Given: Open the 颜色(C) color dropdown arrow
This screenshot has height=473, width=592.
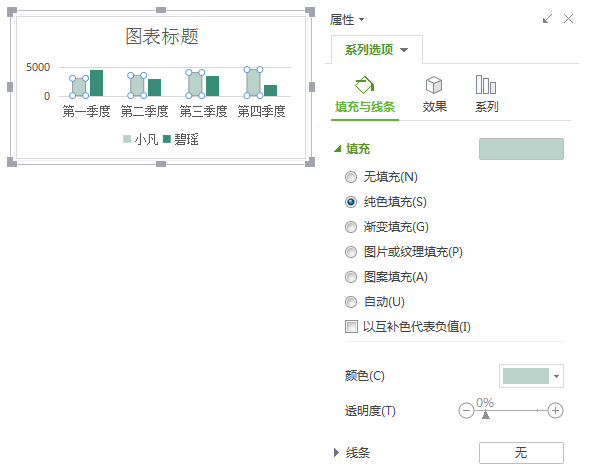Looking at the screenshot, I should [556, 376].
